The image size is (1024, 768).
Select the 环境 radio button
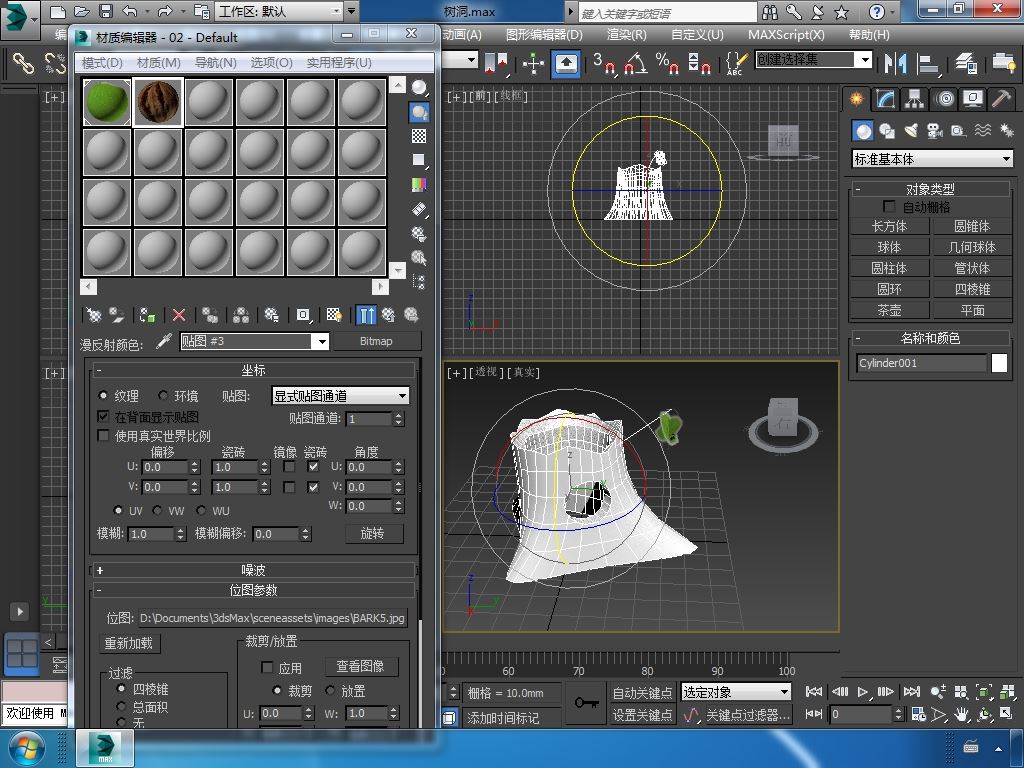[x=163, y=395]
